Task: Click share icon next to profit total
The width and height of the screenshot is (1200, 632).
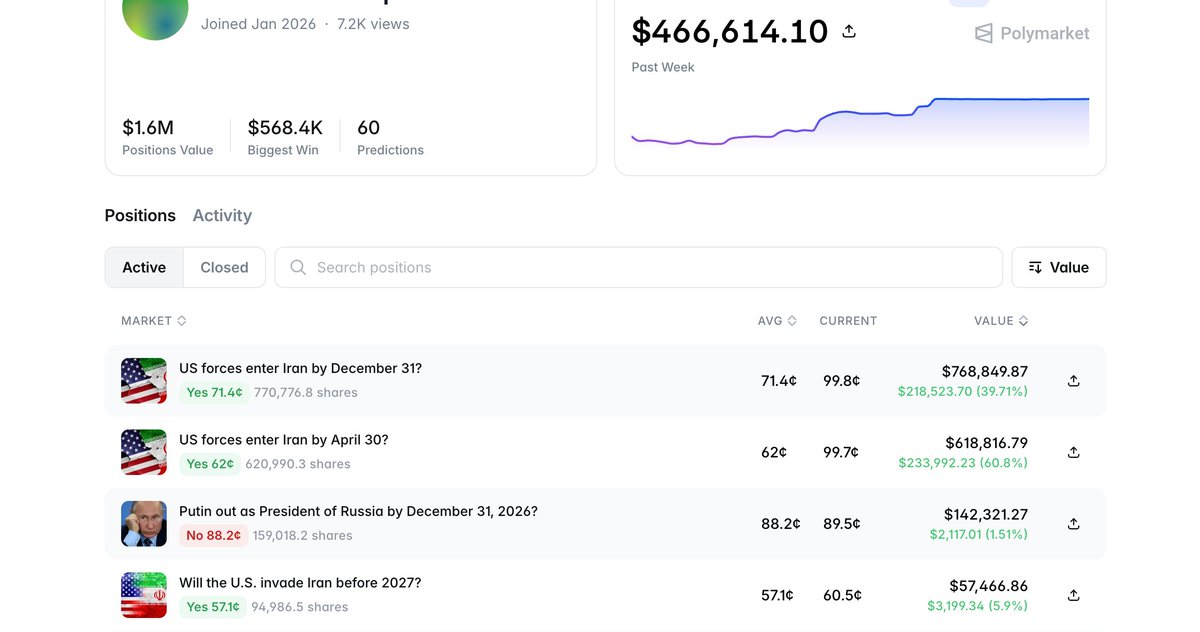Action: pyautogui.click(x=849, y=32)
